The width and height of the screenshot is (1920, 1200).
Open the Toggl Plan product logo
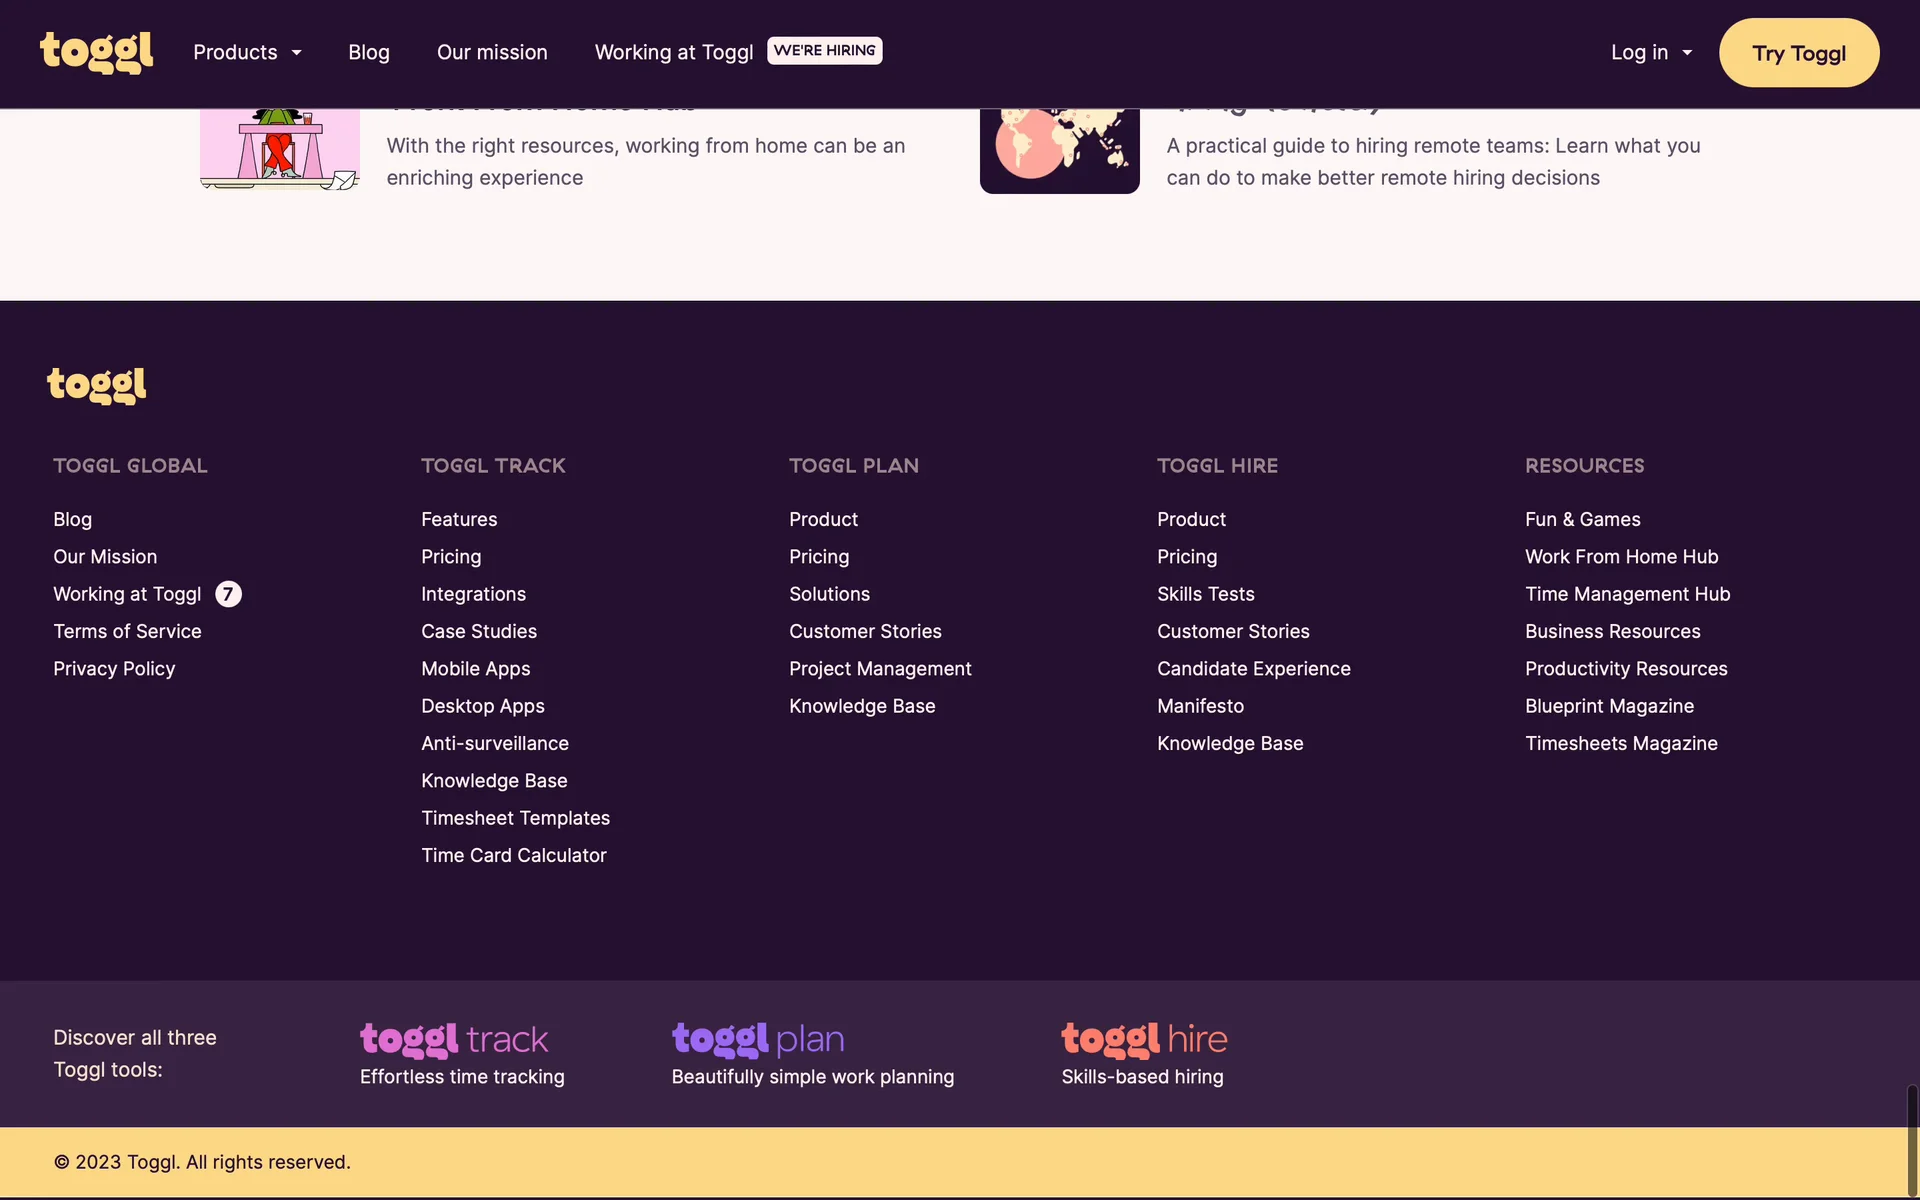coord(758,1040)
